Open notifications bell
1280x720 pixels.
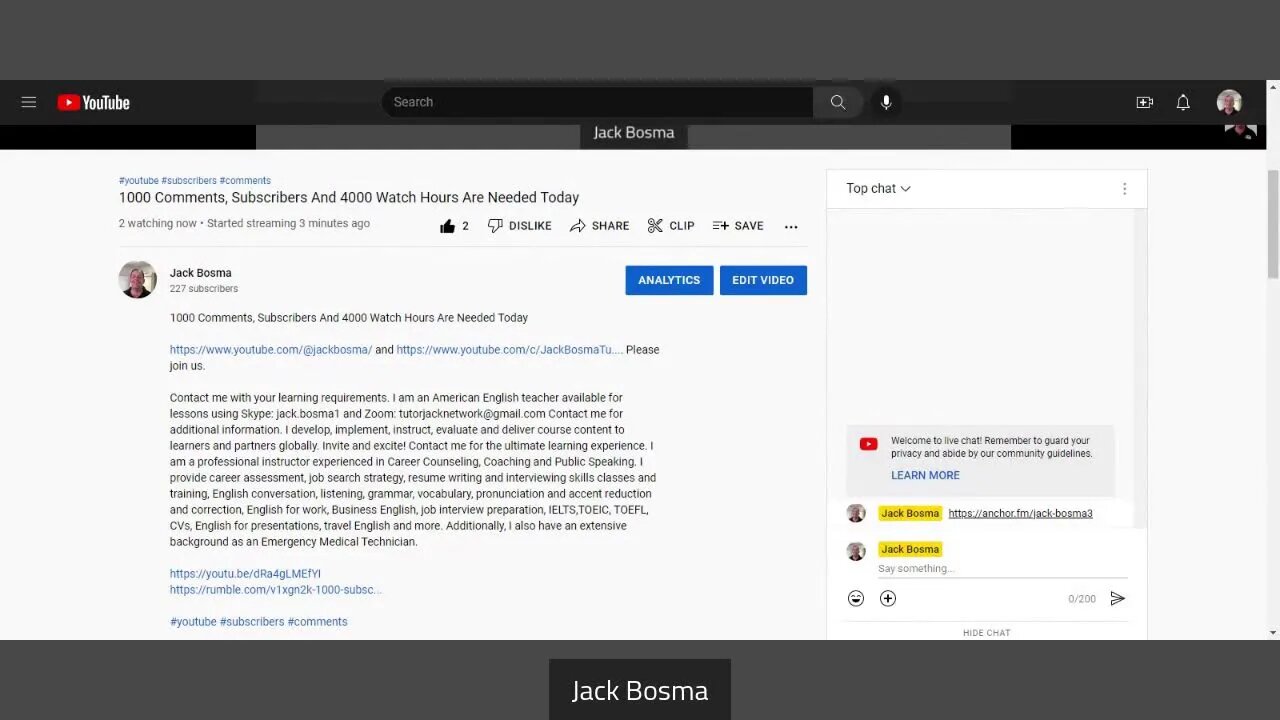(x=1183, y=102)
